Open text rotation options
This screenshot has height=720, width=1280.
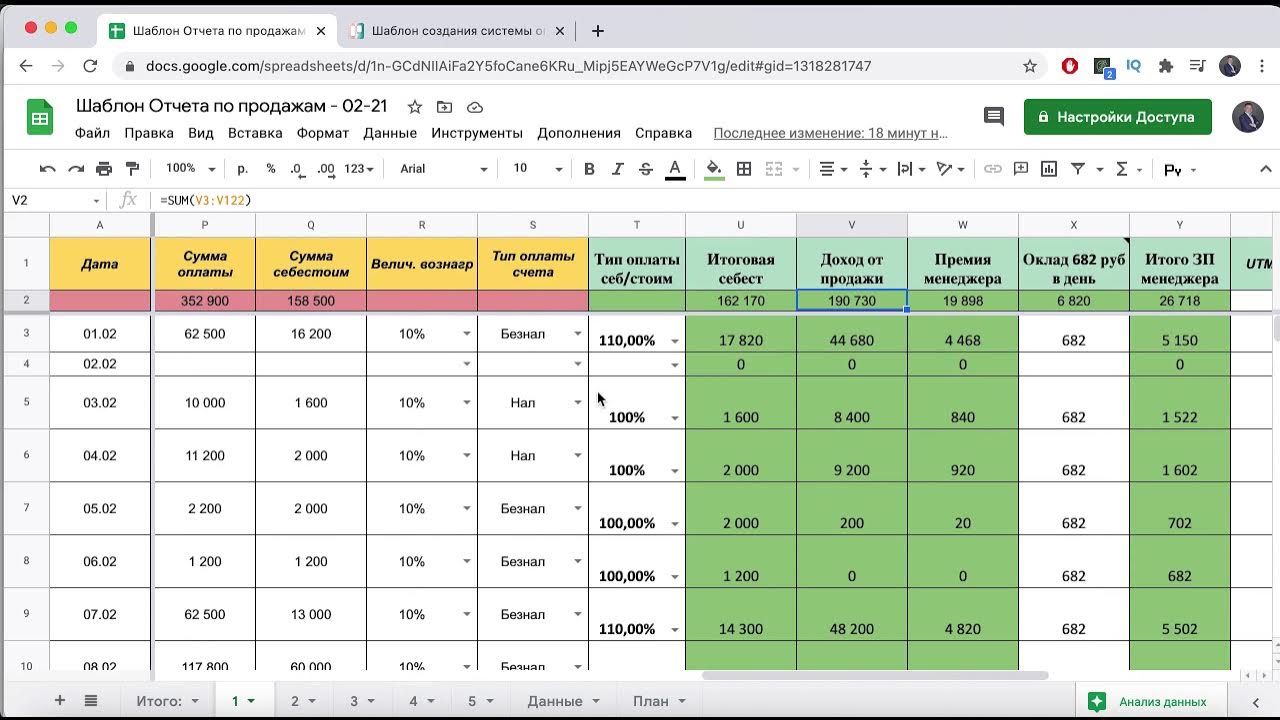point(950,169)
